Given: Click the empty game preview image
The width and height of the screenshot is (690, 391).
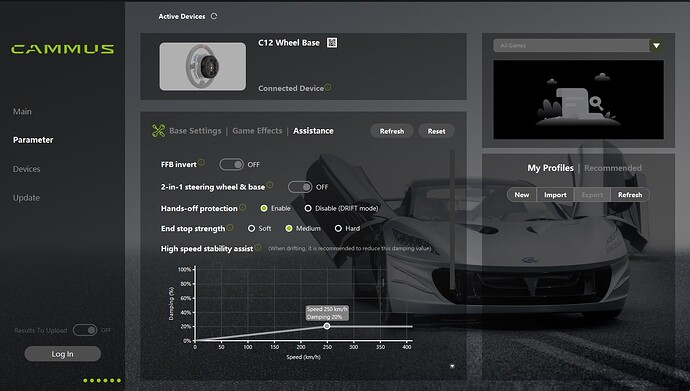Looking at the screenshot, I should tap(578, 99).
